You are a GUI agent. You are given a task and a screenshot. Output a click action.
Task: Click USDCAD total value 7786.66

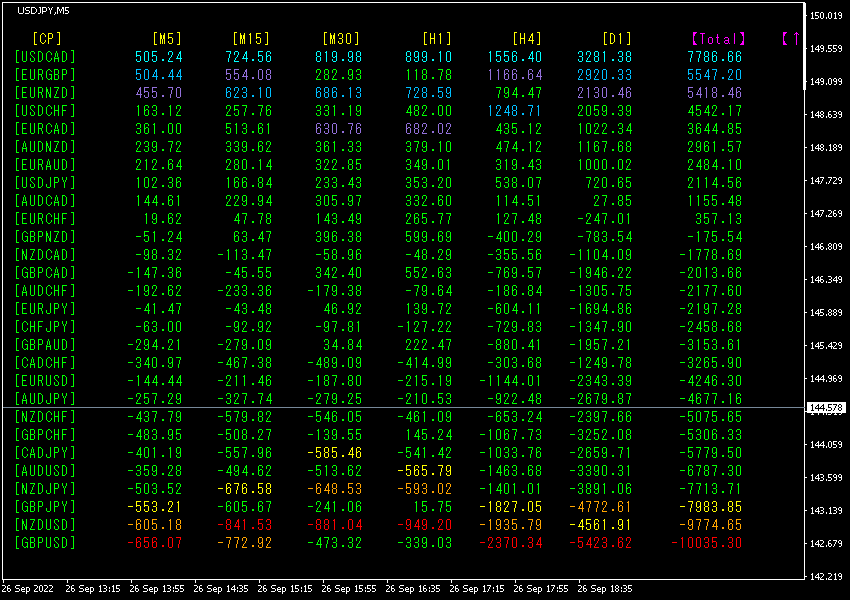[714, 57]
